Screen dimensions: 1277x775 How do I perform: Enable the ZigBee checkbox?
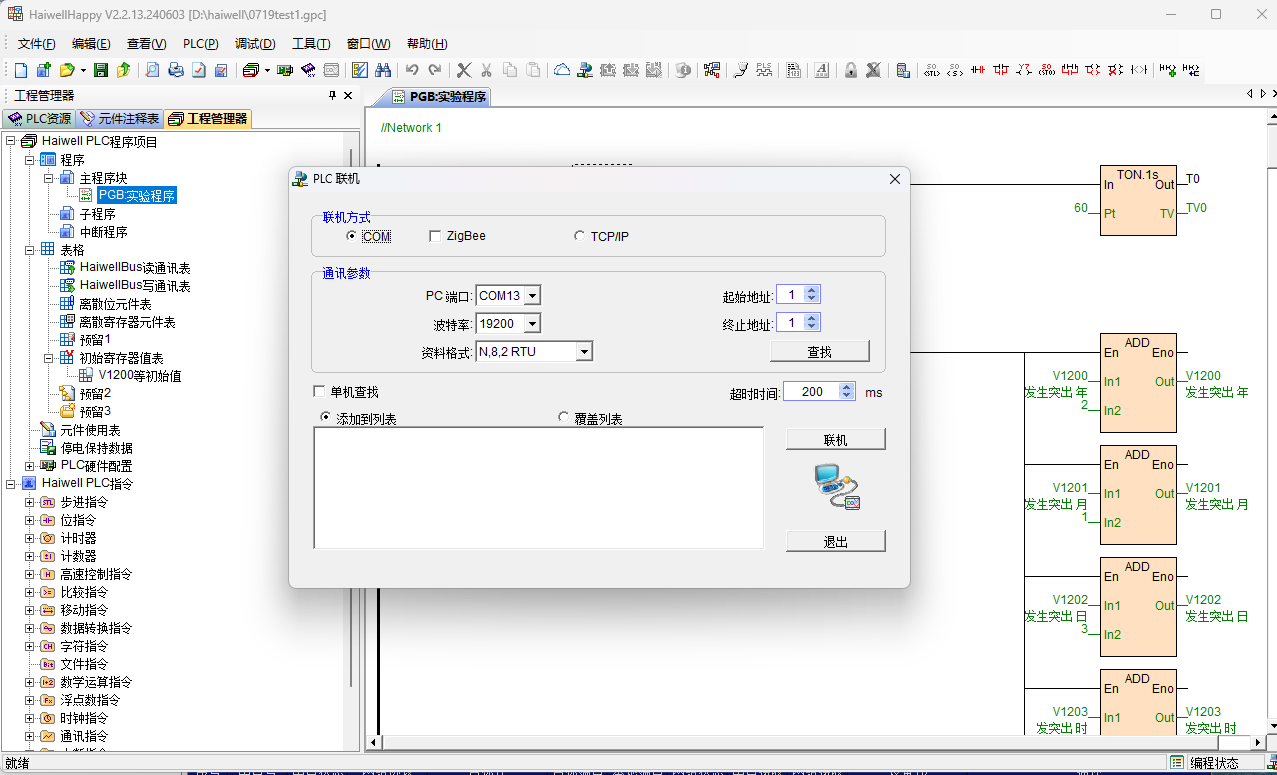coord(435,236)
